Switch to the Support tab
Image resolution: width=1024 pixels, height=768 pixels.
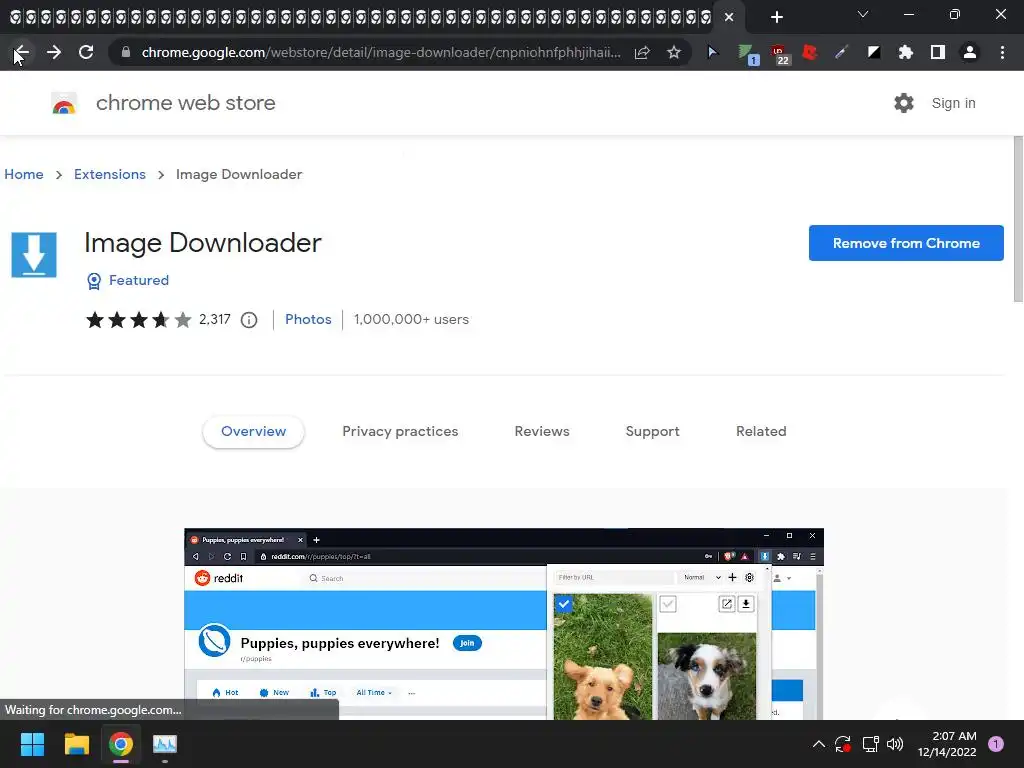[652, 431]
